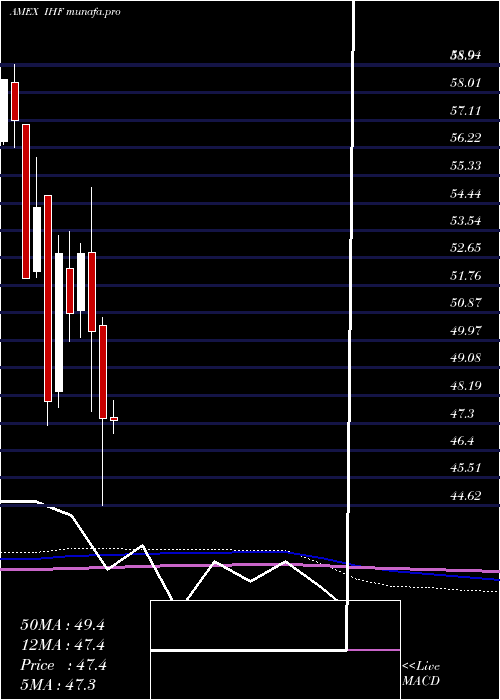Click the AMEX IHF munafa.pro title text

point(65,12)
